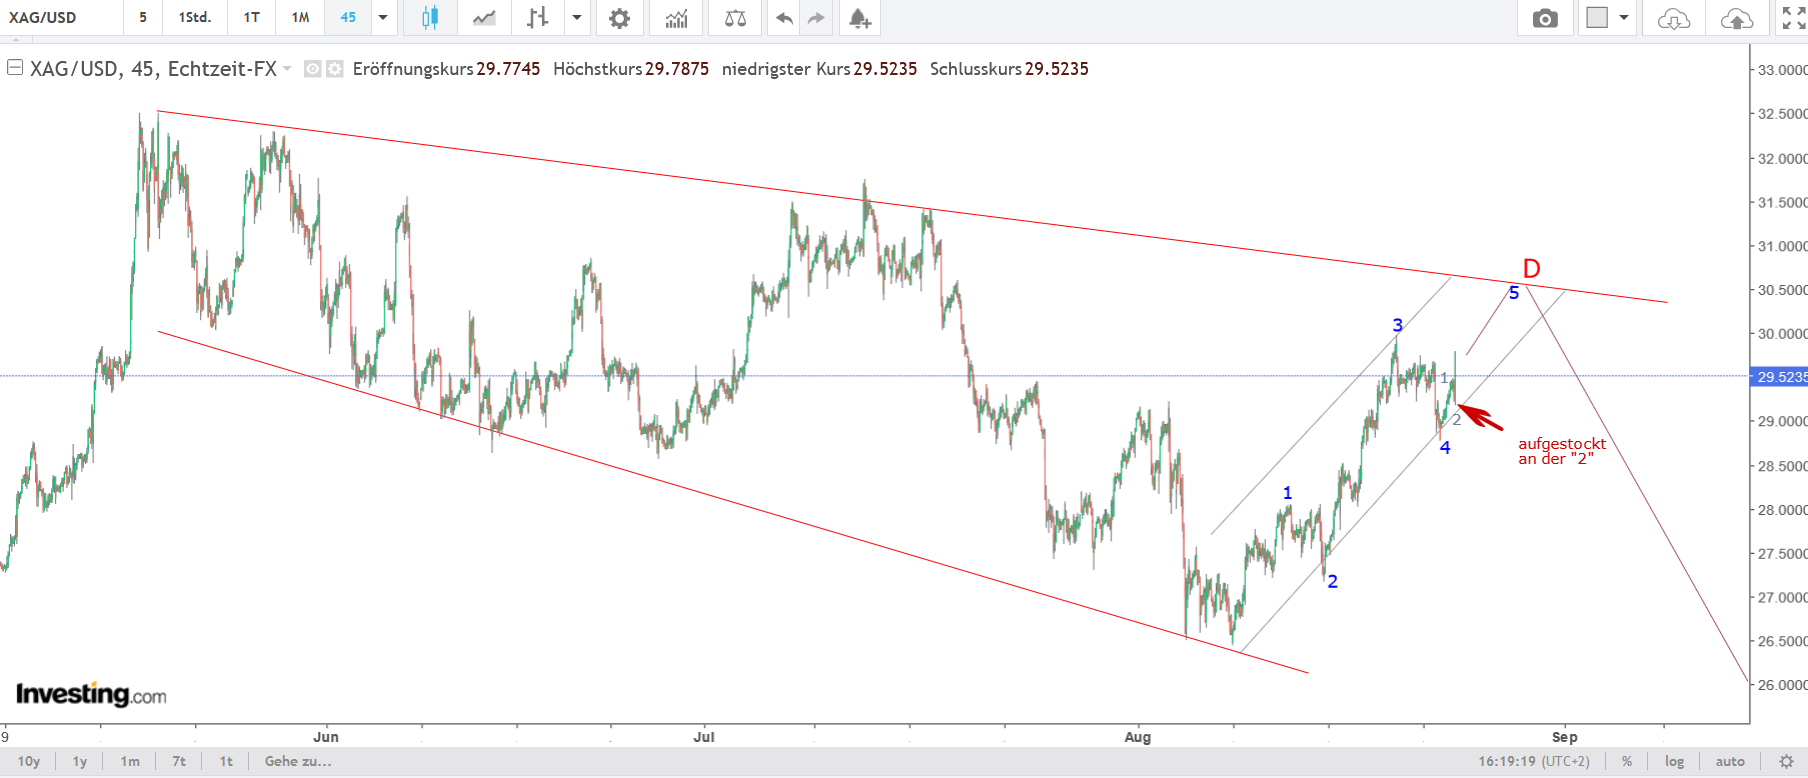Viewport: 1808px width, 778px height.
Task: Select the blue wave label '4'
Action: tap(1445, 448)
